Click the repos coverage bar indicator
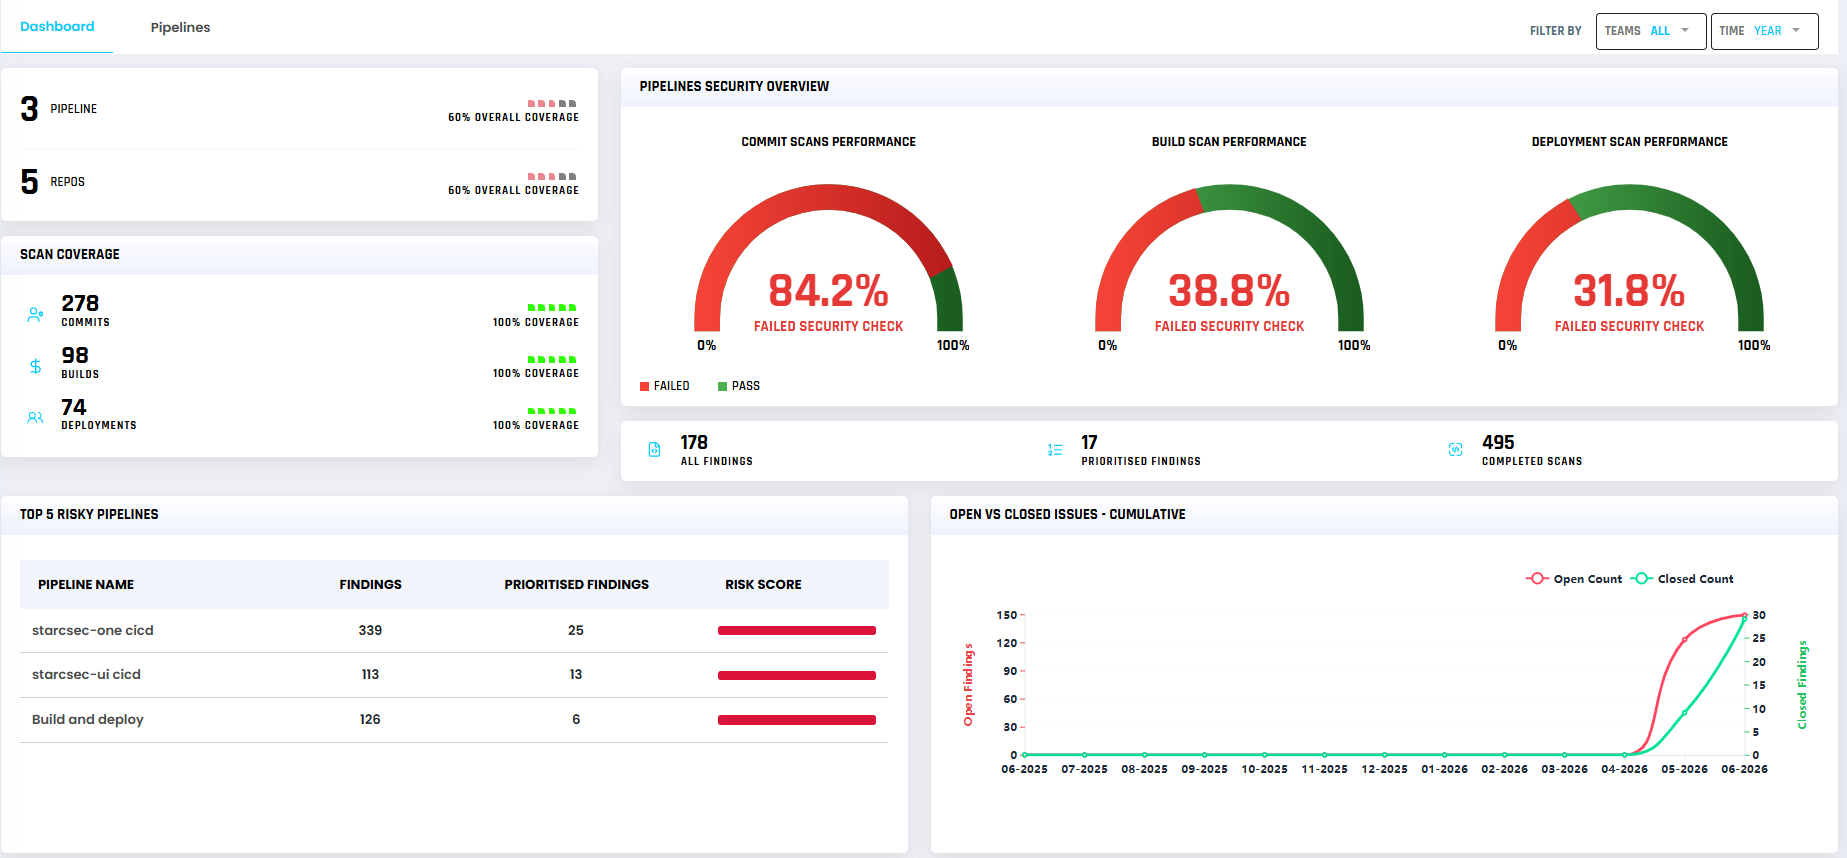 (x=552, y=177)
